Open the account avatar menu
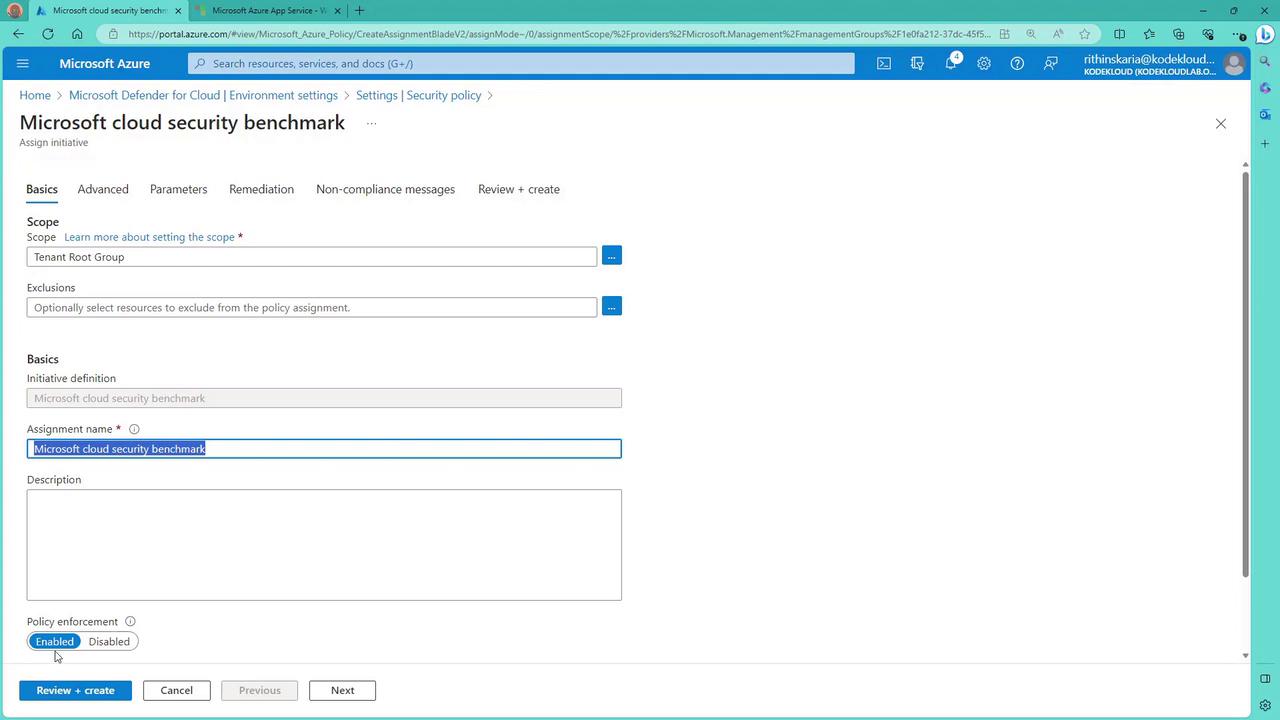 (1234, 64)
